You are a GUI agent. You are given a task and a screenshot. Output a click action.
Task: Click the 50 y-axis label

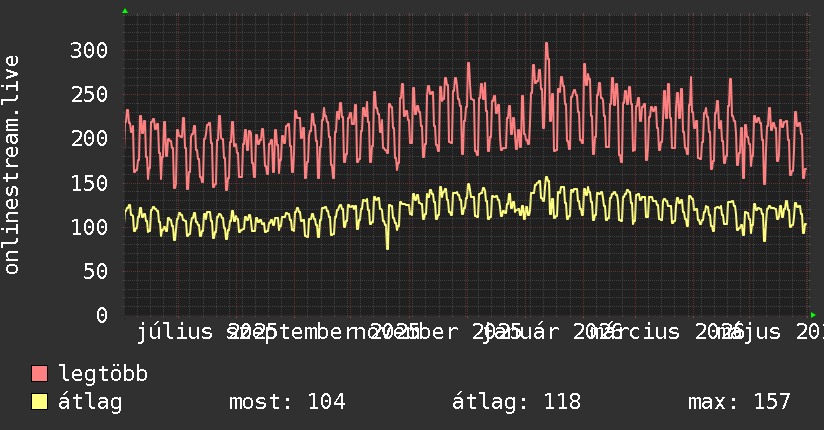(x=95, y=272)
